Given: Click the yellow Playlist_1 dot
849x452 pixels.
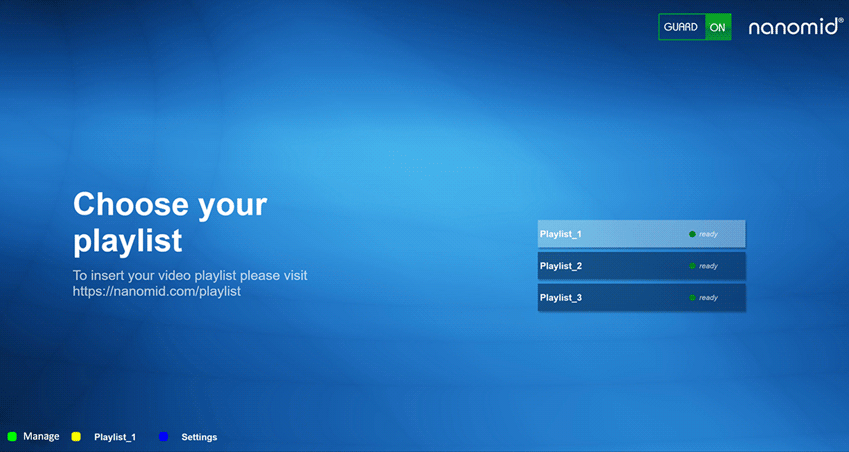Looking at the screenshot, I should tap(76, 436).
